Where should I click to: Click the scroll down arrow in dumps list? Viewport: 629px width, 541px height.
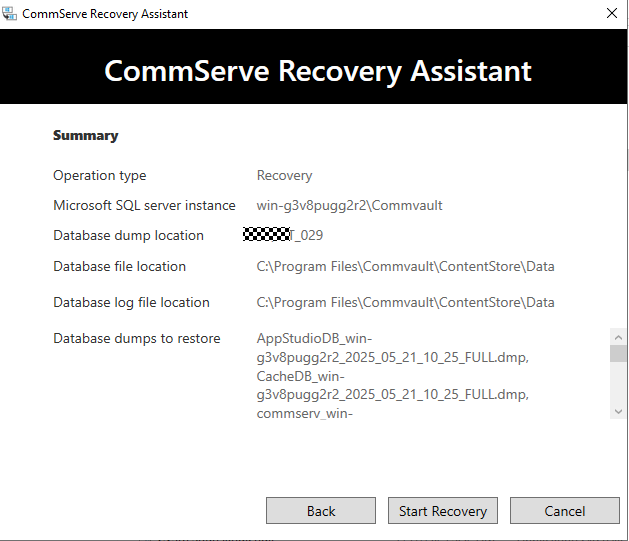(618, 411)
